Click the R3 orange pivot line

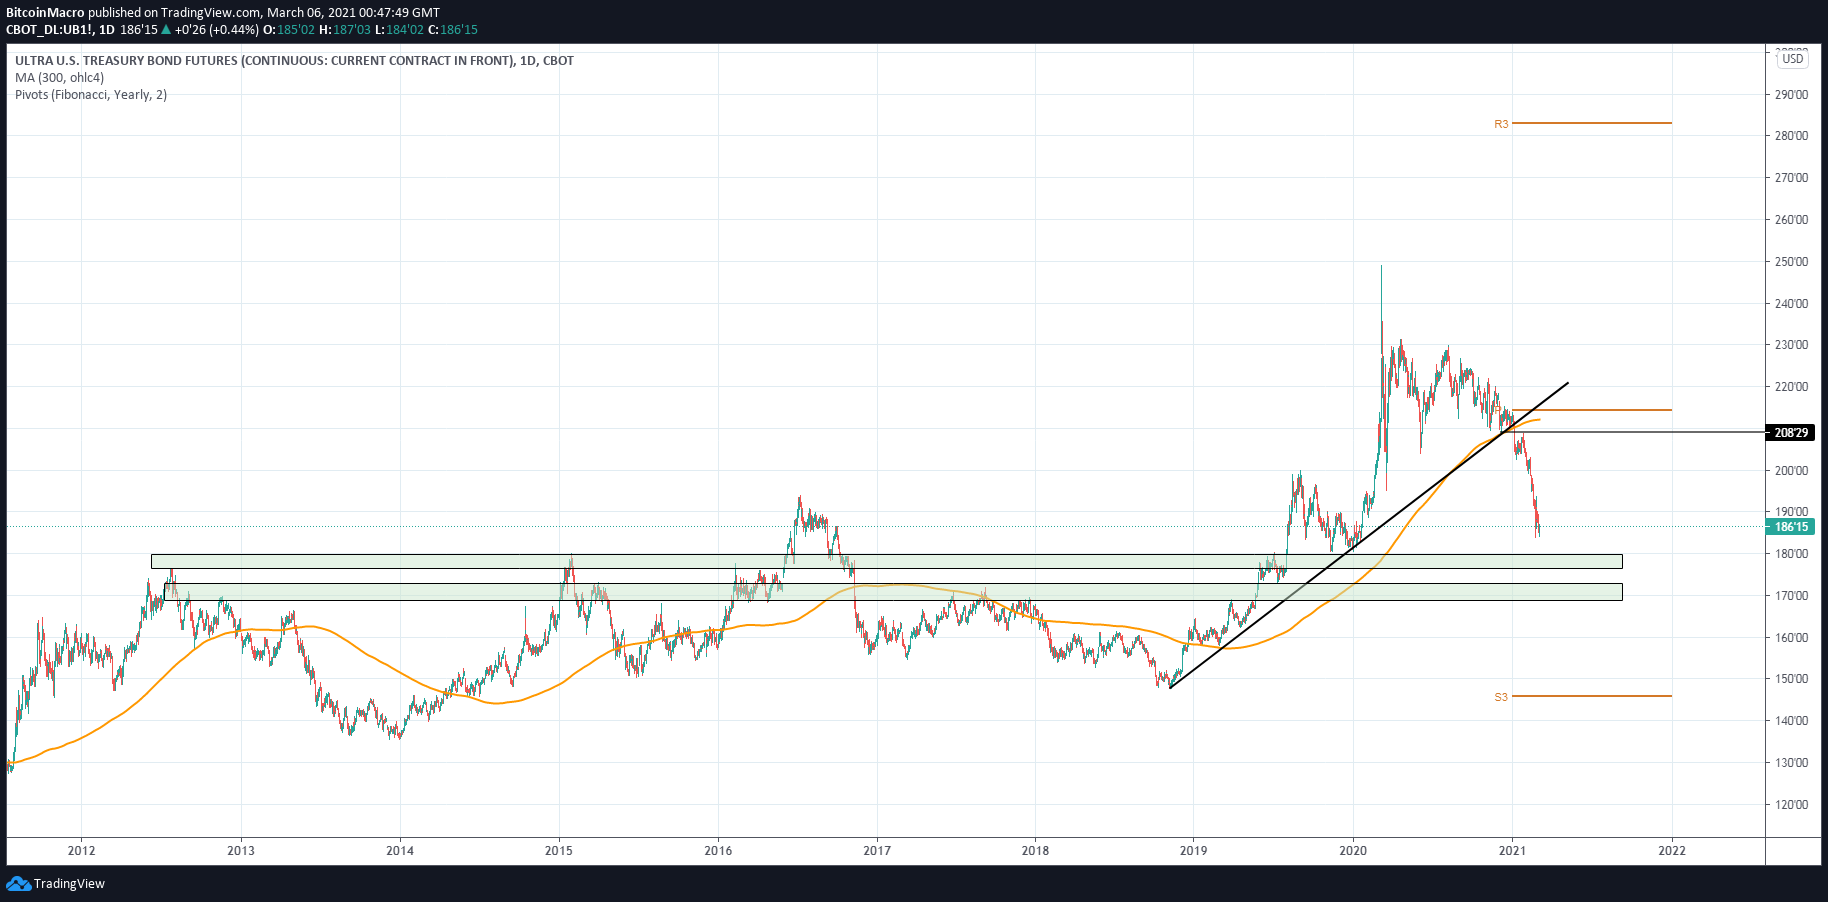click(x=1592, y=123)
